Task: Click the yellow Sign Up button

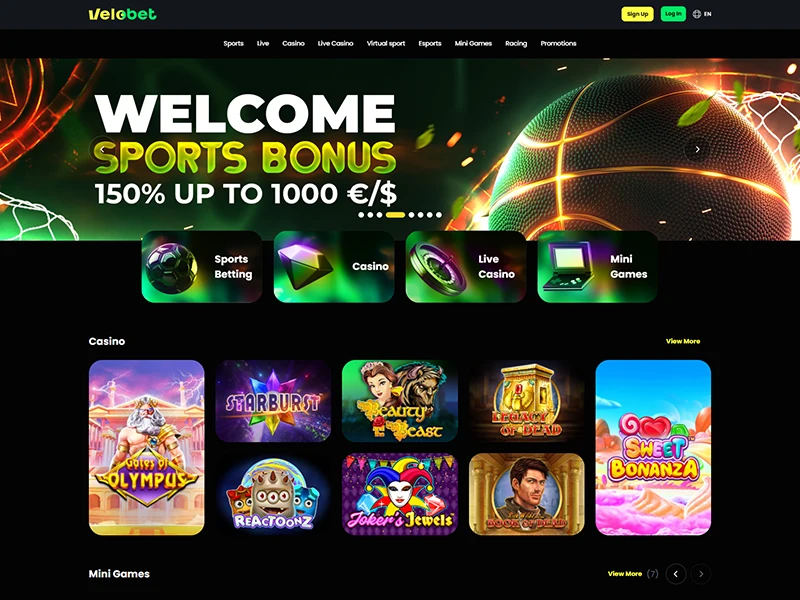Action: point(637,14)
